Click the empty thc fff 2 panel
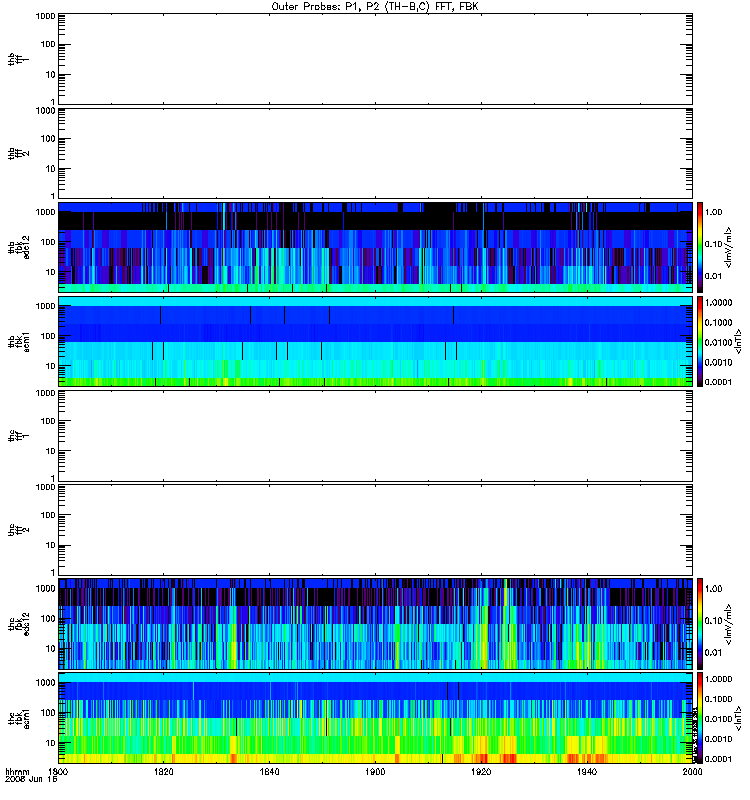Screen dimensions: 750x800 pos(375,530)
